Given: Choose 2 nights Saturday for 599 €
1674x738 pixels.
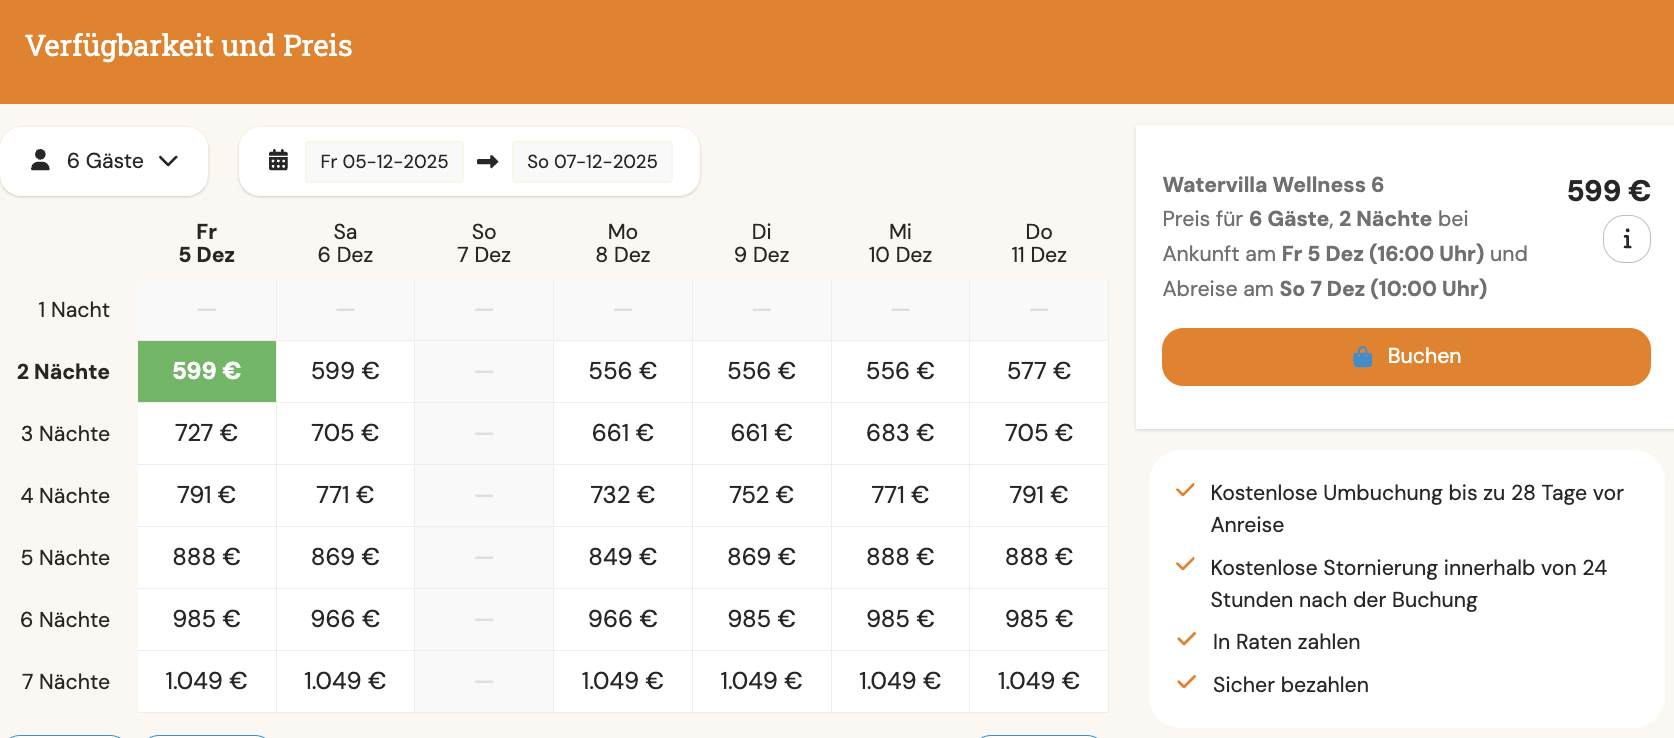Looking at the screenshot, I should 345,371.
